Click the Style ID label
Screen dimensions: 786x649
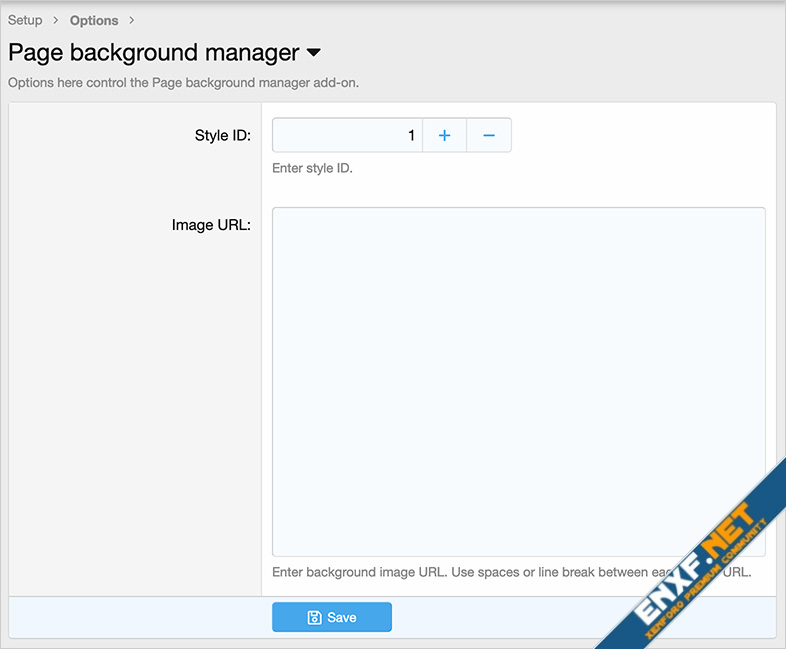222,136
